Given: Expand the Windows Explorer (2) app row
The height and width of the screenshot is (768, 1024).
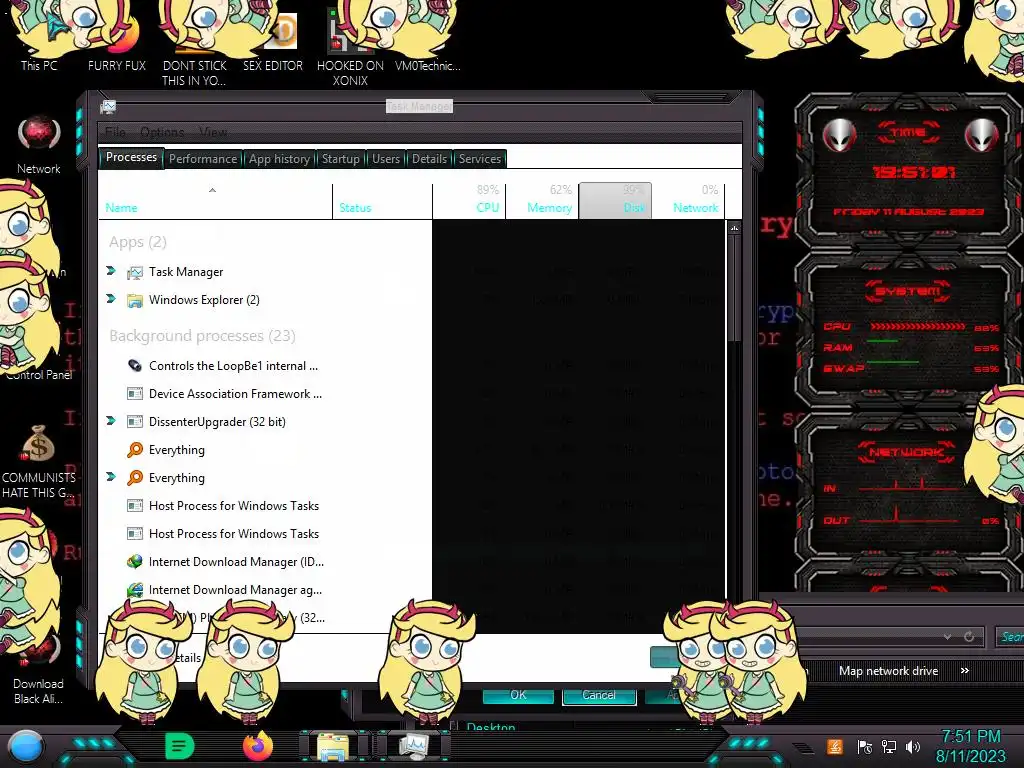Looking at the screenshot, I should pyautogui.click(x=111, y=299).
